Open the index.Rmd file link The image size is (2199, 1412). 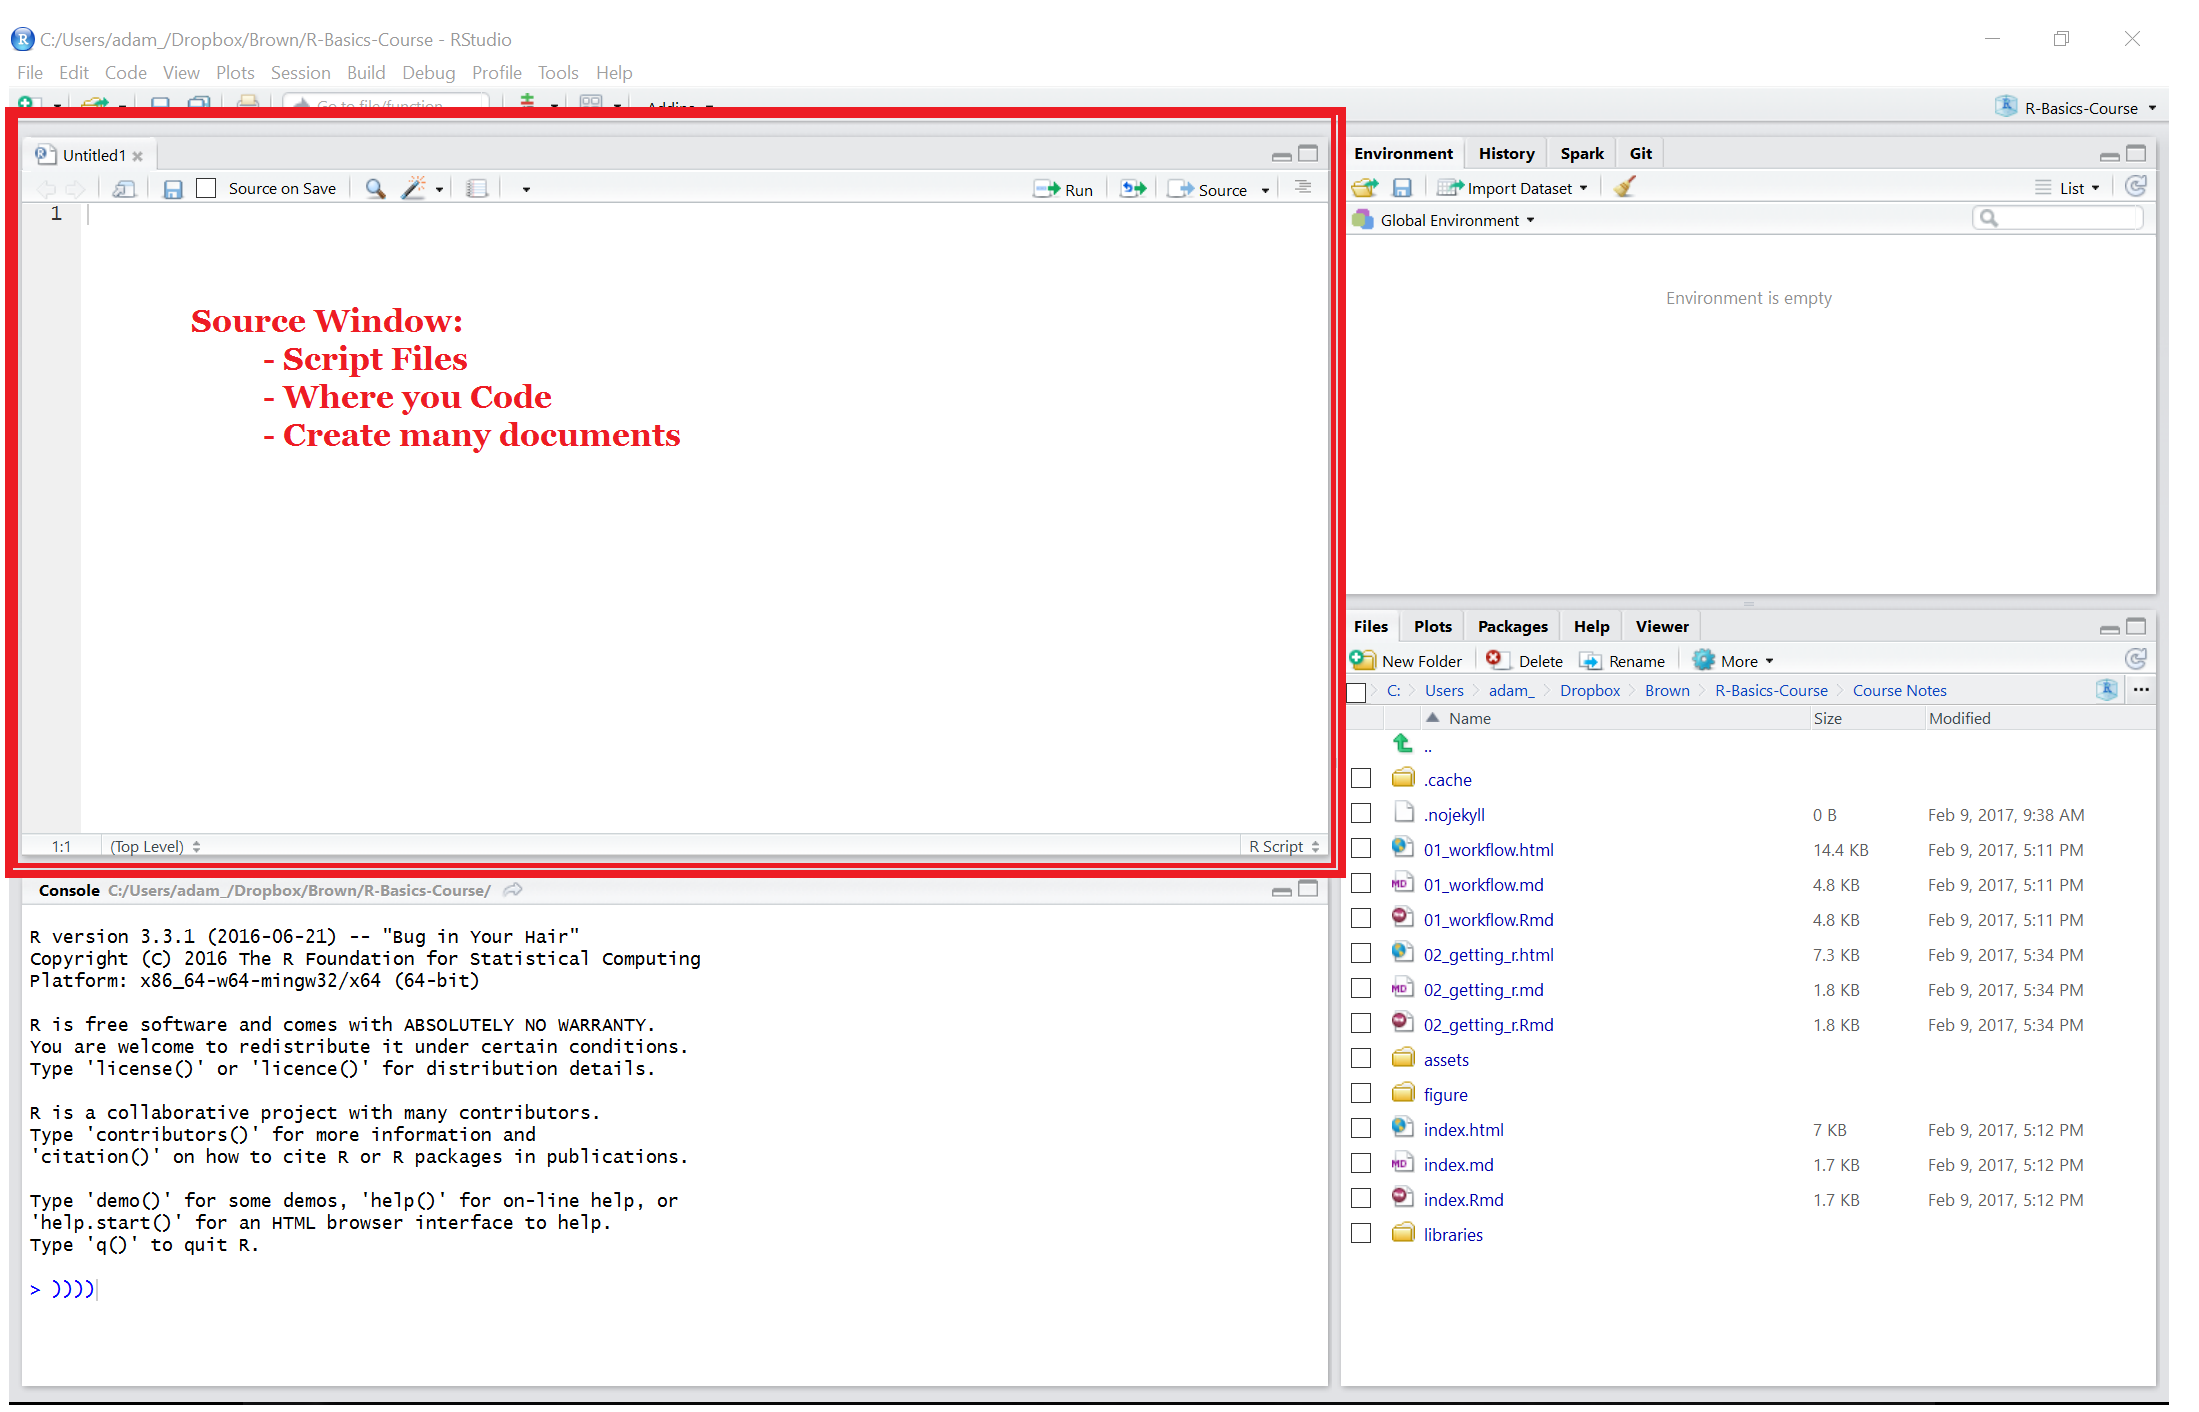pos(1463,1199)
